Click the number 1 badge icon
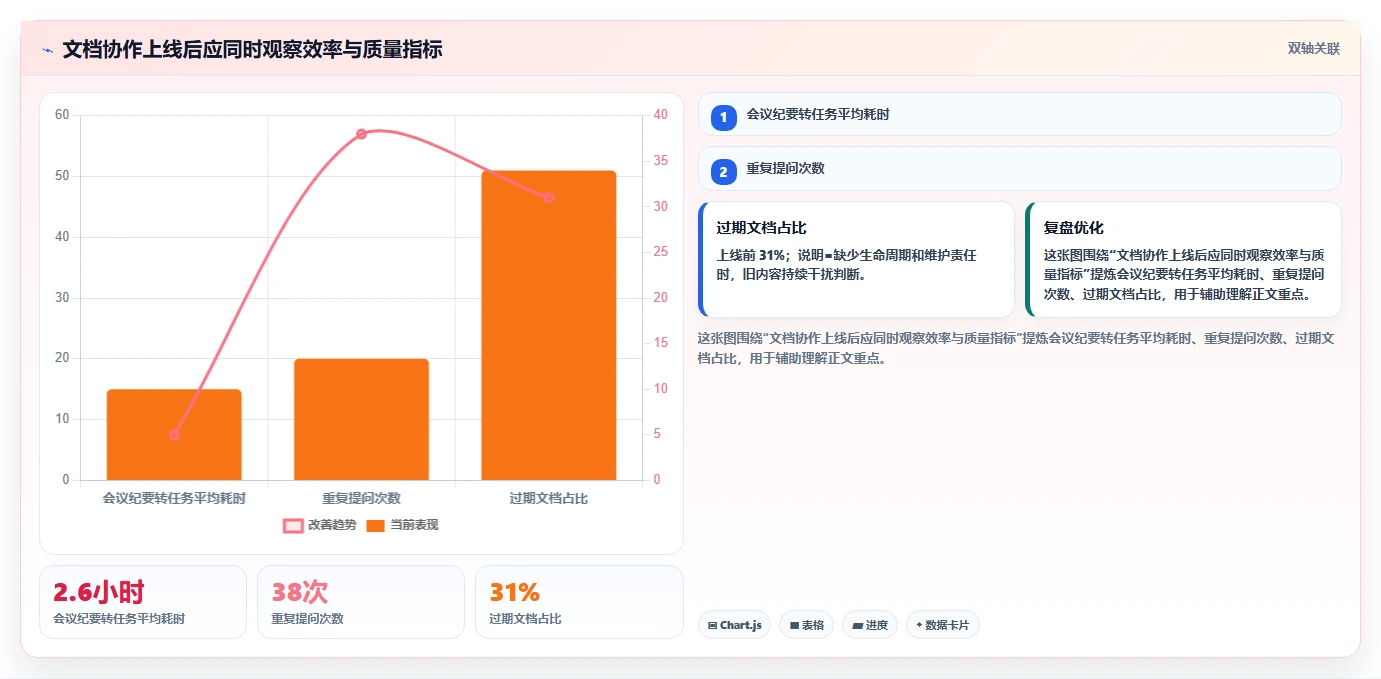Viewport: 1381px width, 679px height. click(x=724, y=117)
